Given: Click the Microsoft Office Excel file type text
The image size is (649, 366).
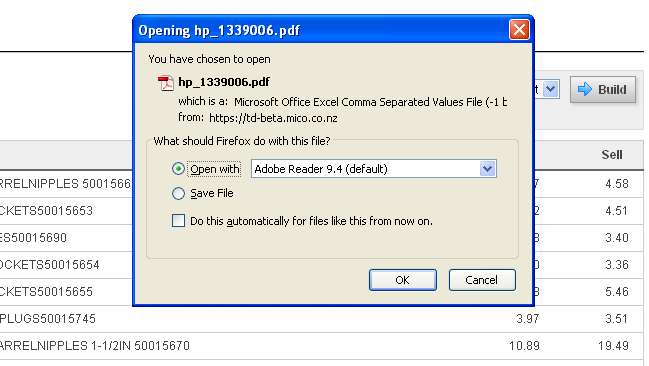Looking at the screenshot, I should 370,102.
